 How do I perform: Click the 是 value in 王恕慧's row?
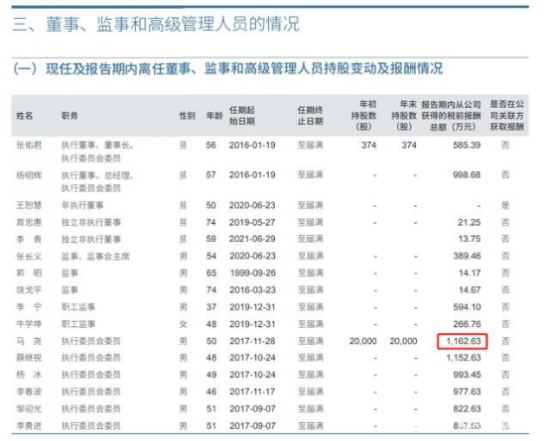(505, 205)
